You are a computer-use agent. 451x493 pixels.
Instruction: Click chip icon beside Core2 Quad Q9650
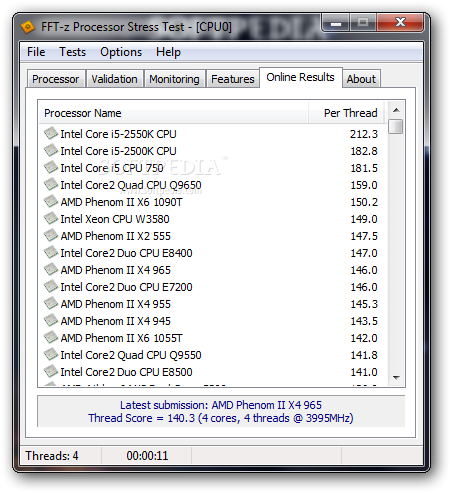tap(51, 184)
